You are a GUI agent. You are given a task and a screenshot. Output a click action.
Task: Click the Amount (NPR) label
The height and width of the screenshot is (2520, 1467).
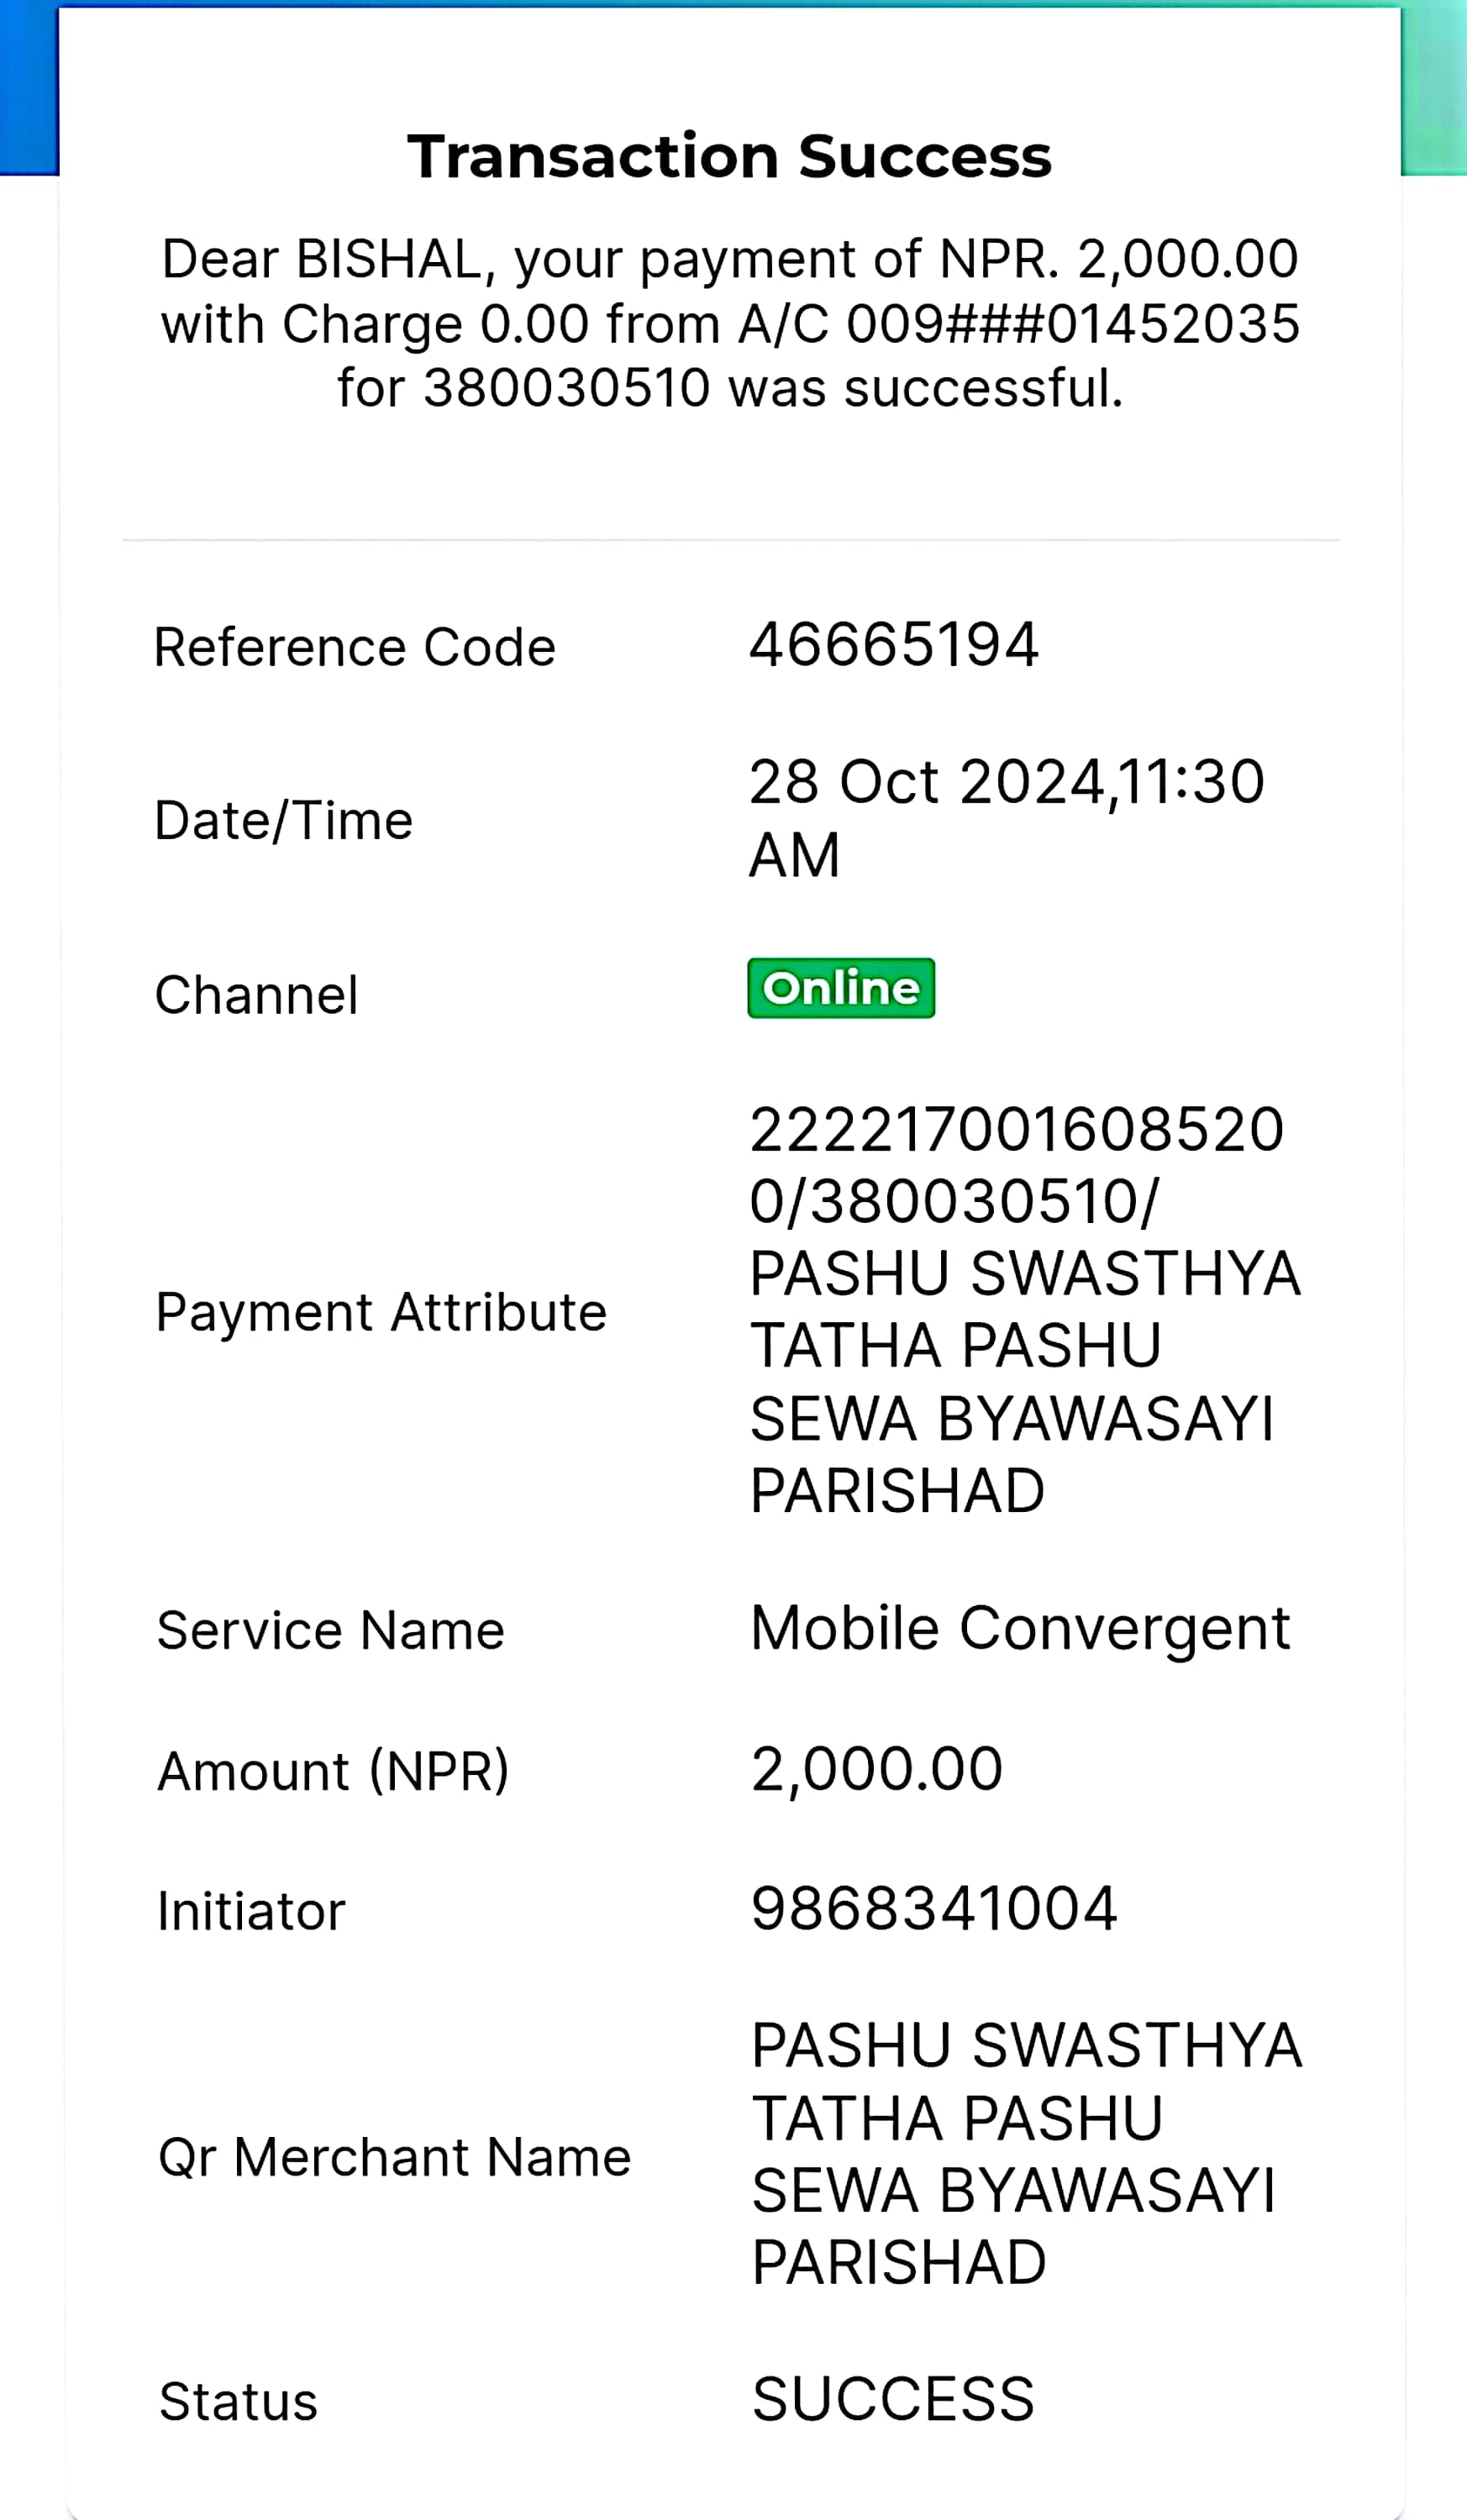pos(333,1772)
